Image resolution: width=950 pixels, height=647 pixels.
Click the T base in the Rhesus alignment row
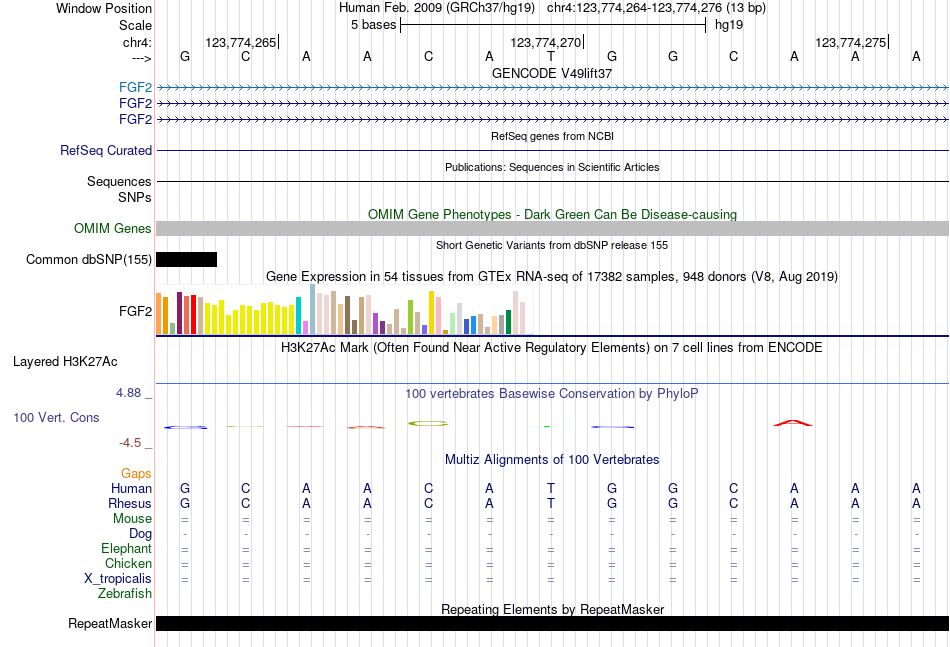click(551, 503)
